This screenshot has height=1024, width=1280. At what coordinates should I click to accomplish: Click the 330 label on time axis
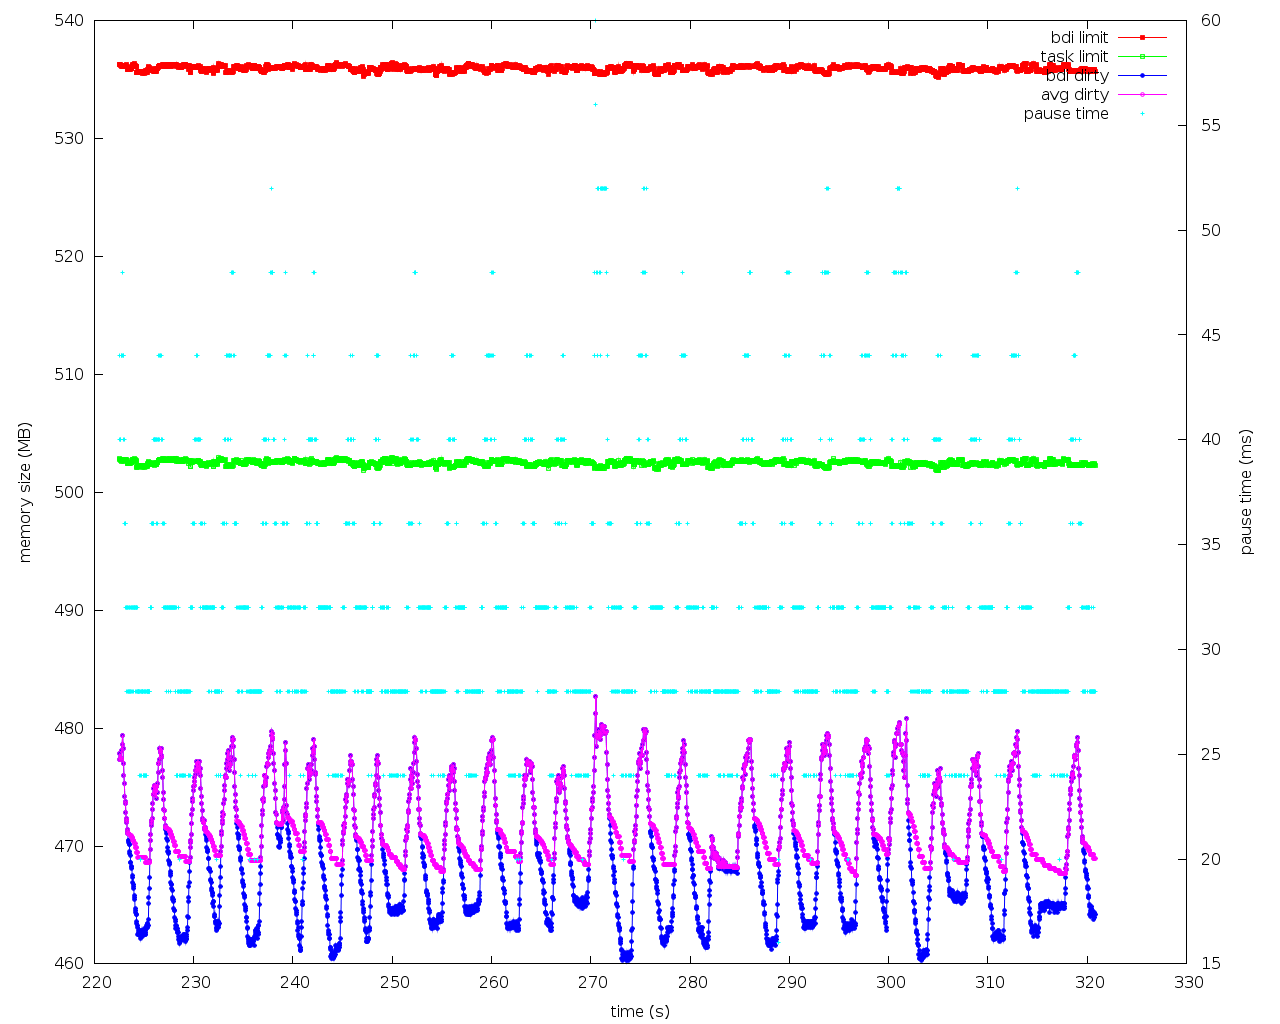click(1187, 983)
